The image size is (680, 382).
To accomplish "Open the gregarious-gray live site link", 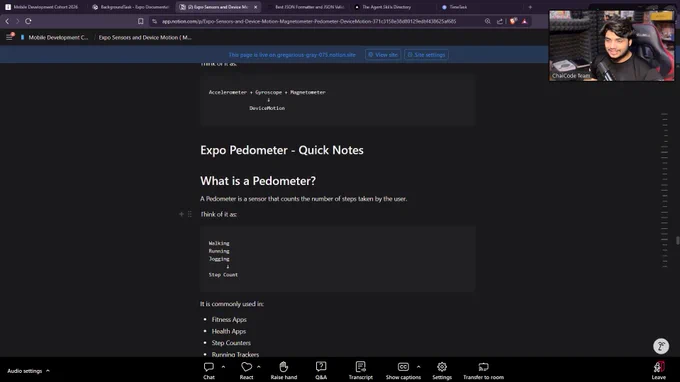I will click(x=292, y=55).
